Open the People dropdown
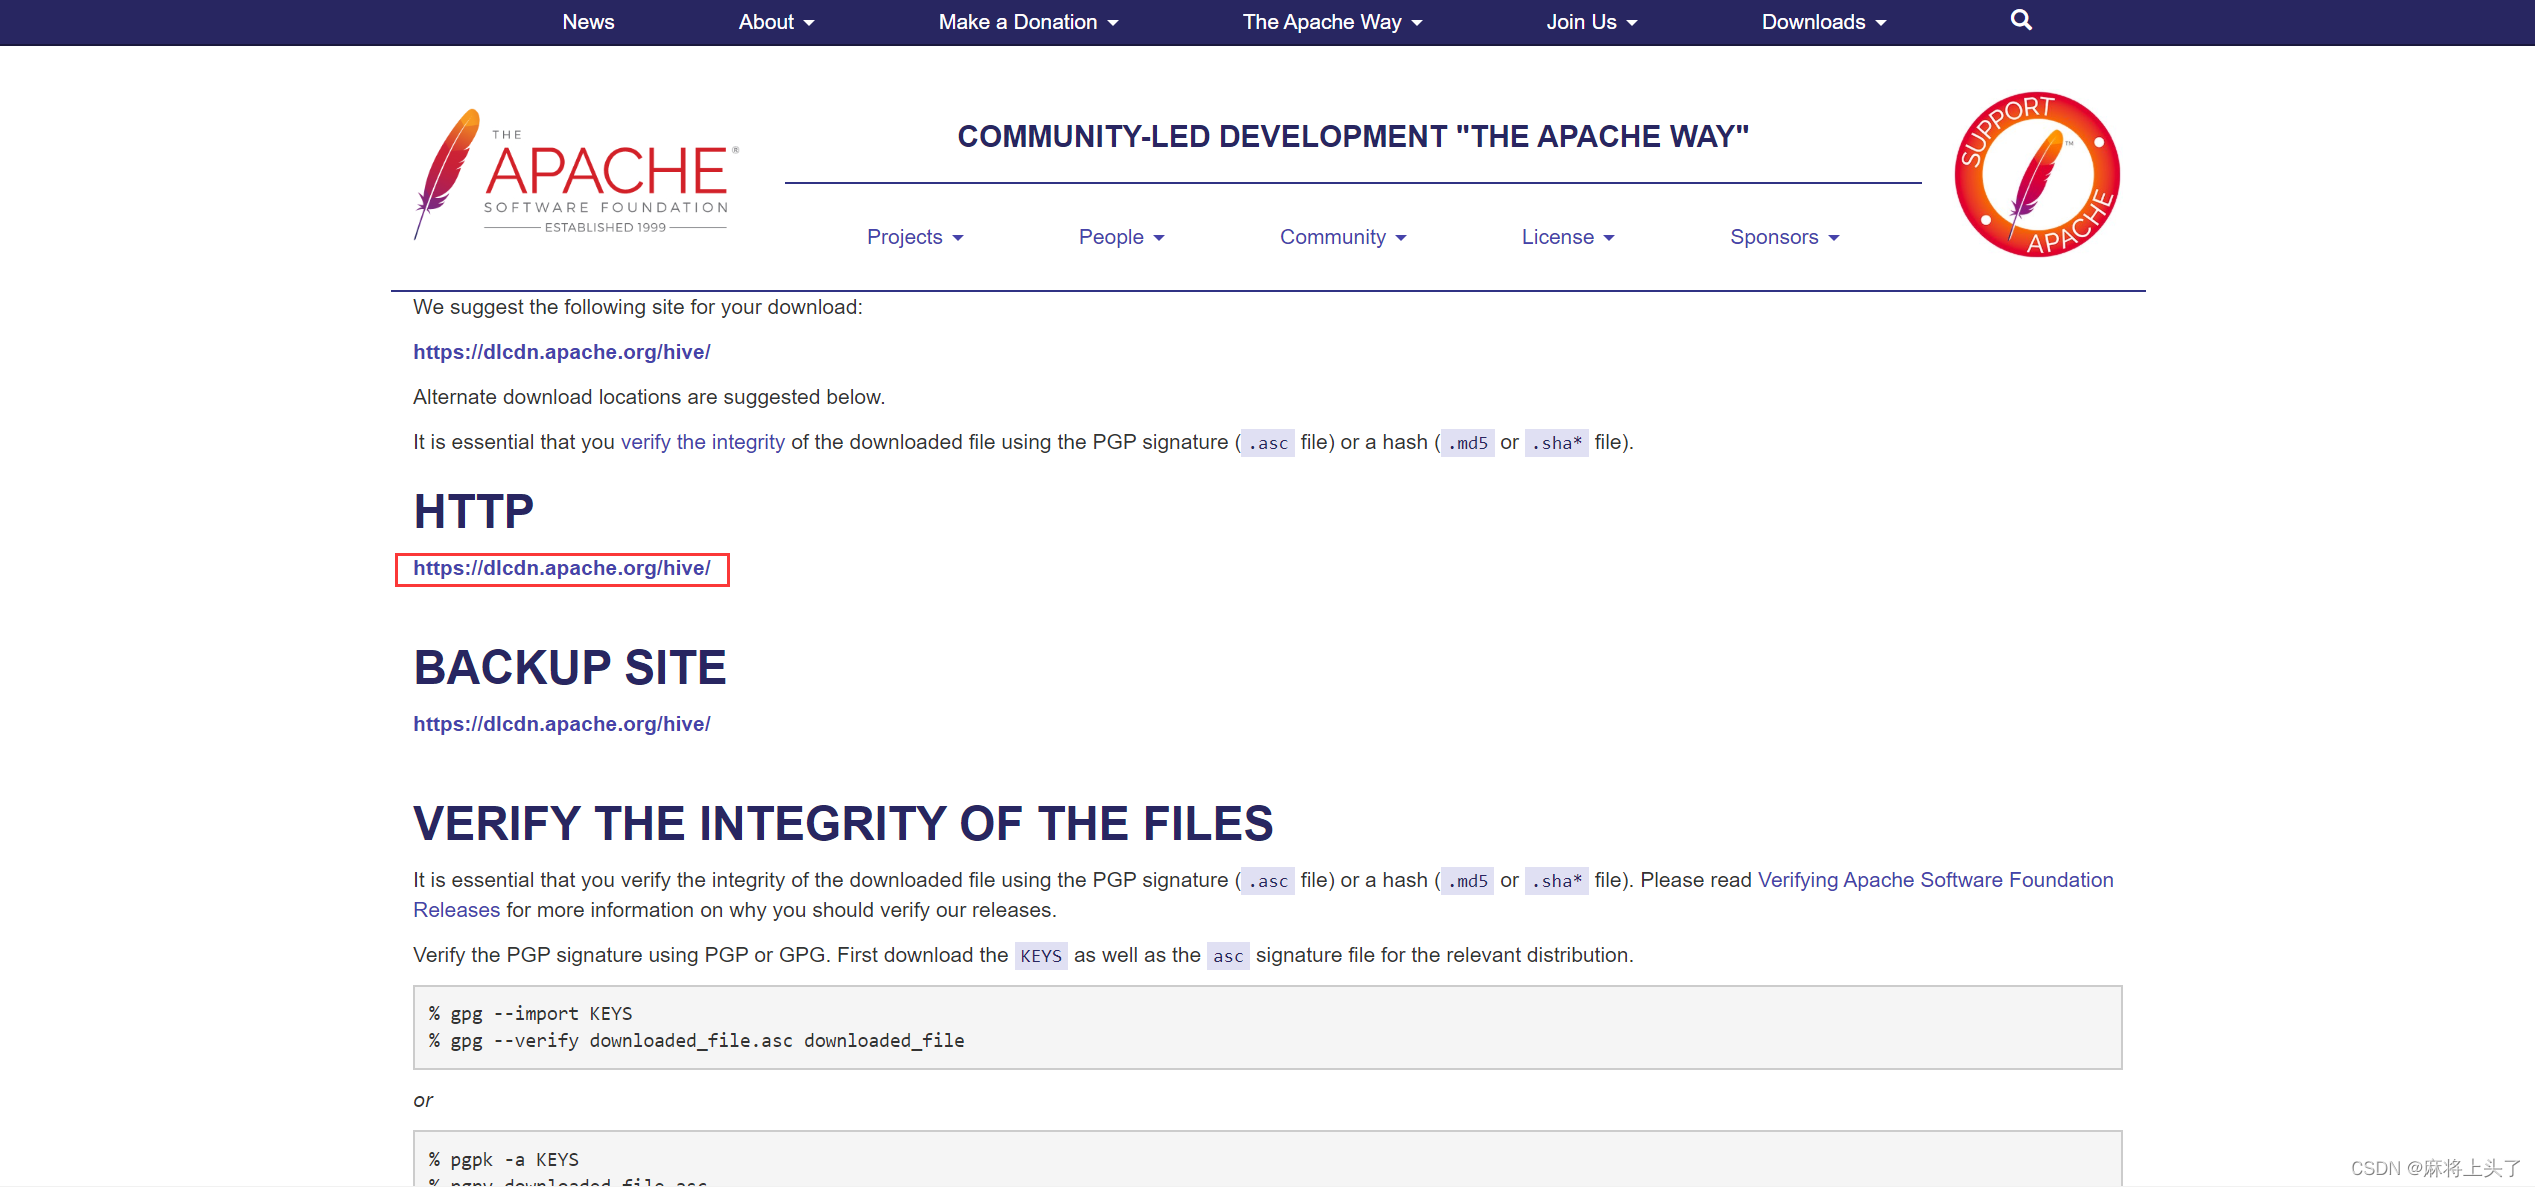This screenshot has width=2535, height=1187. click(x=1120, y=237)
